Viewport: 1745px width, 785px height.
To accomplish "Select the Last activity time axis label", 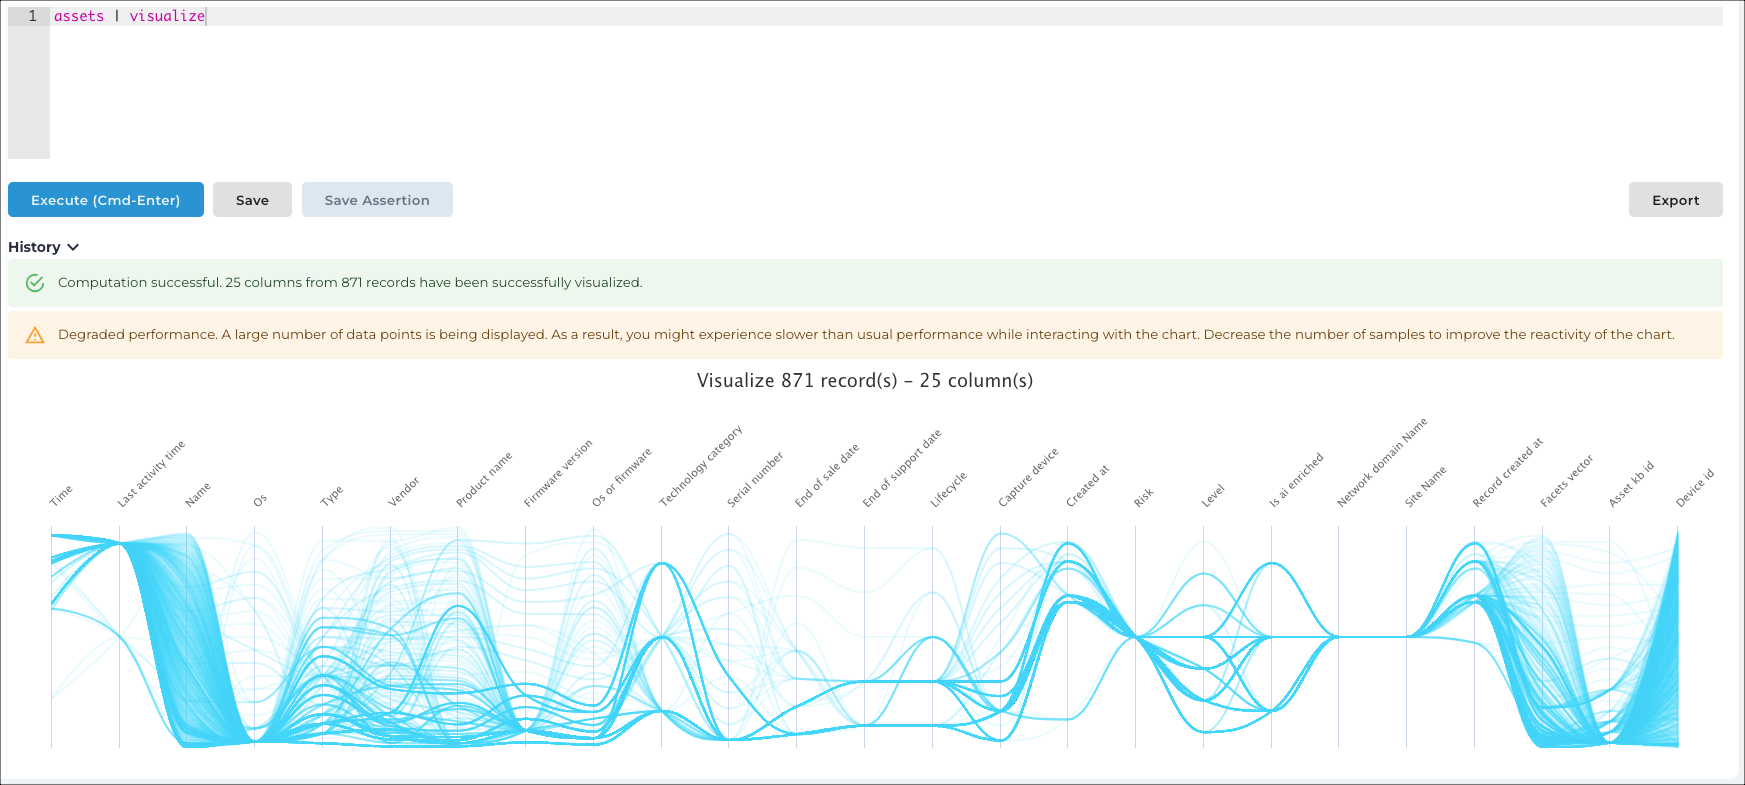I will point(151,474).
